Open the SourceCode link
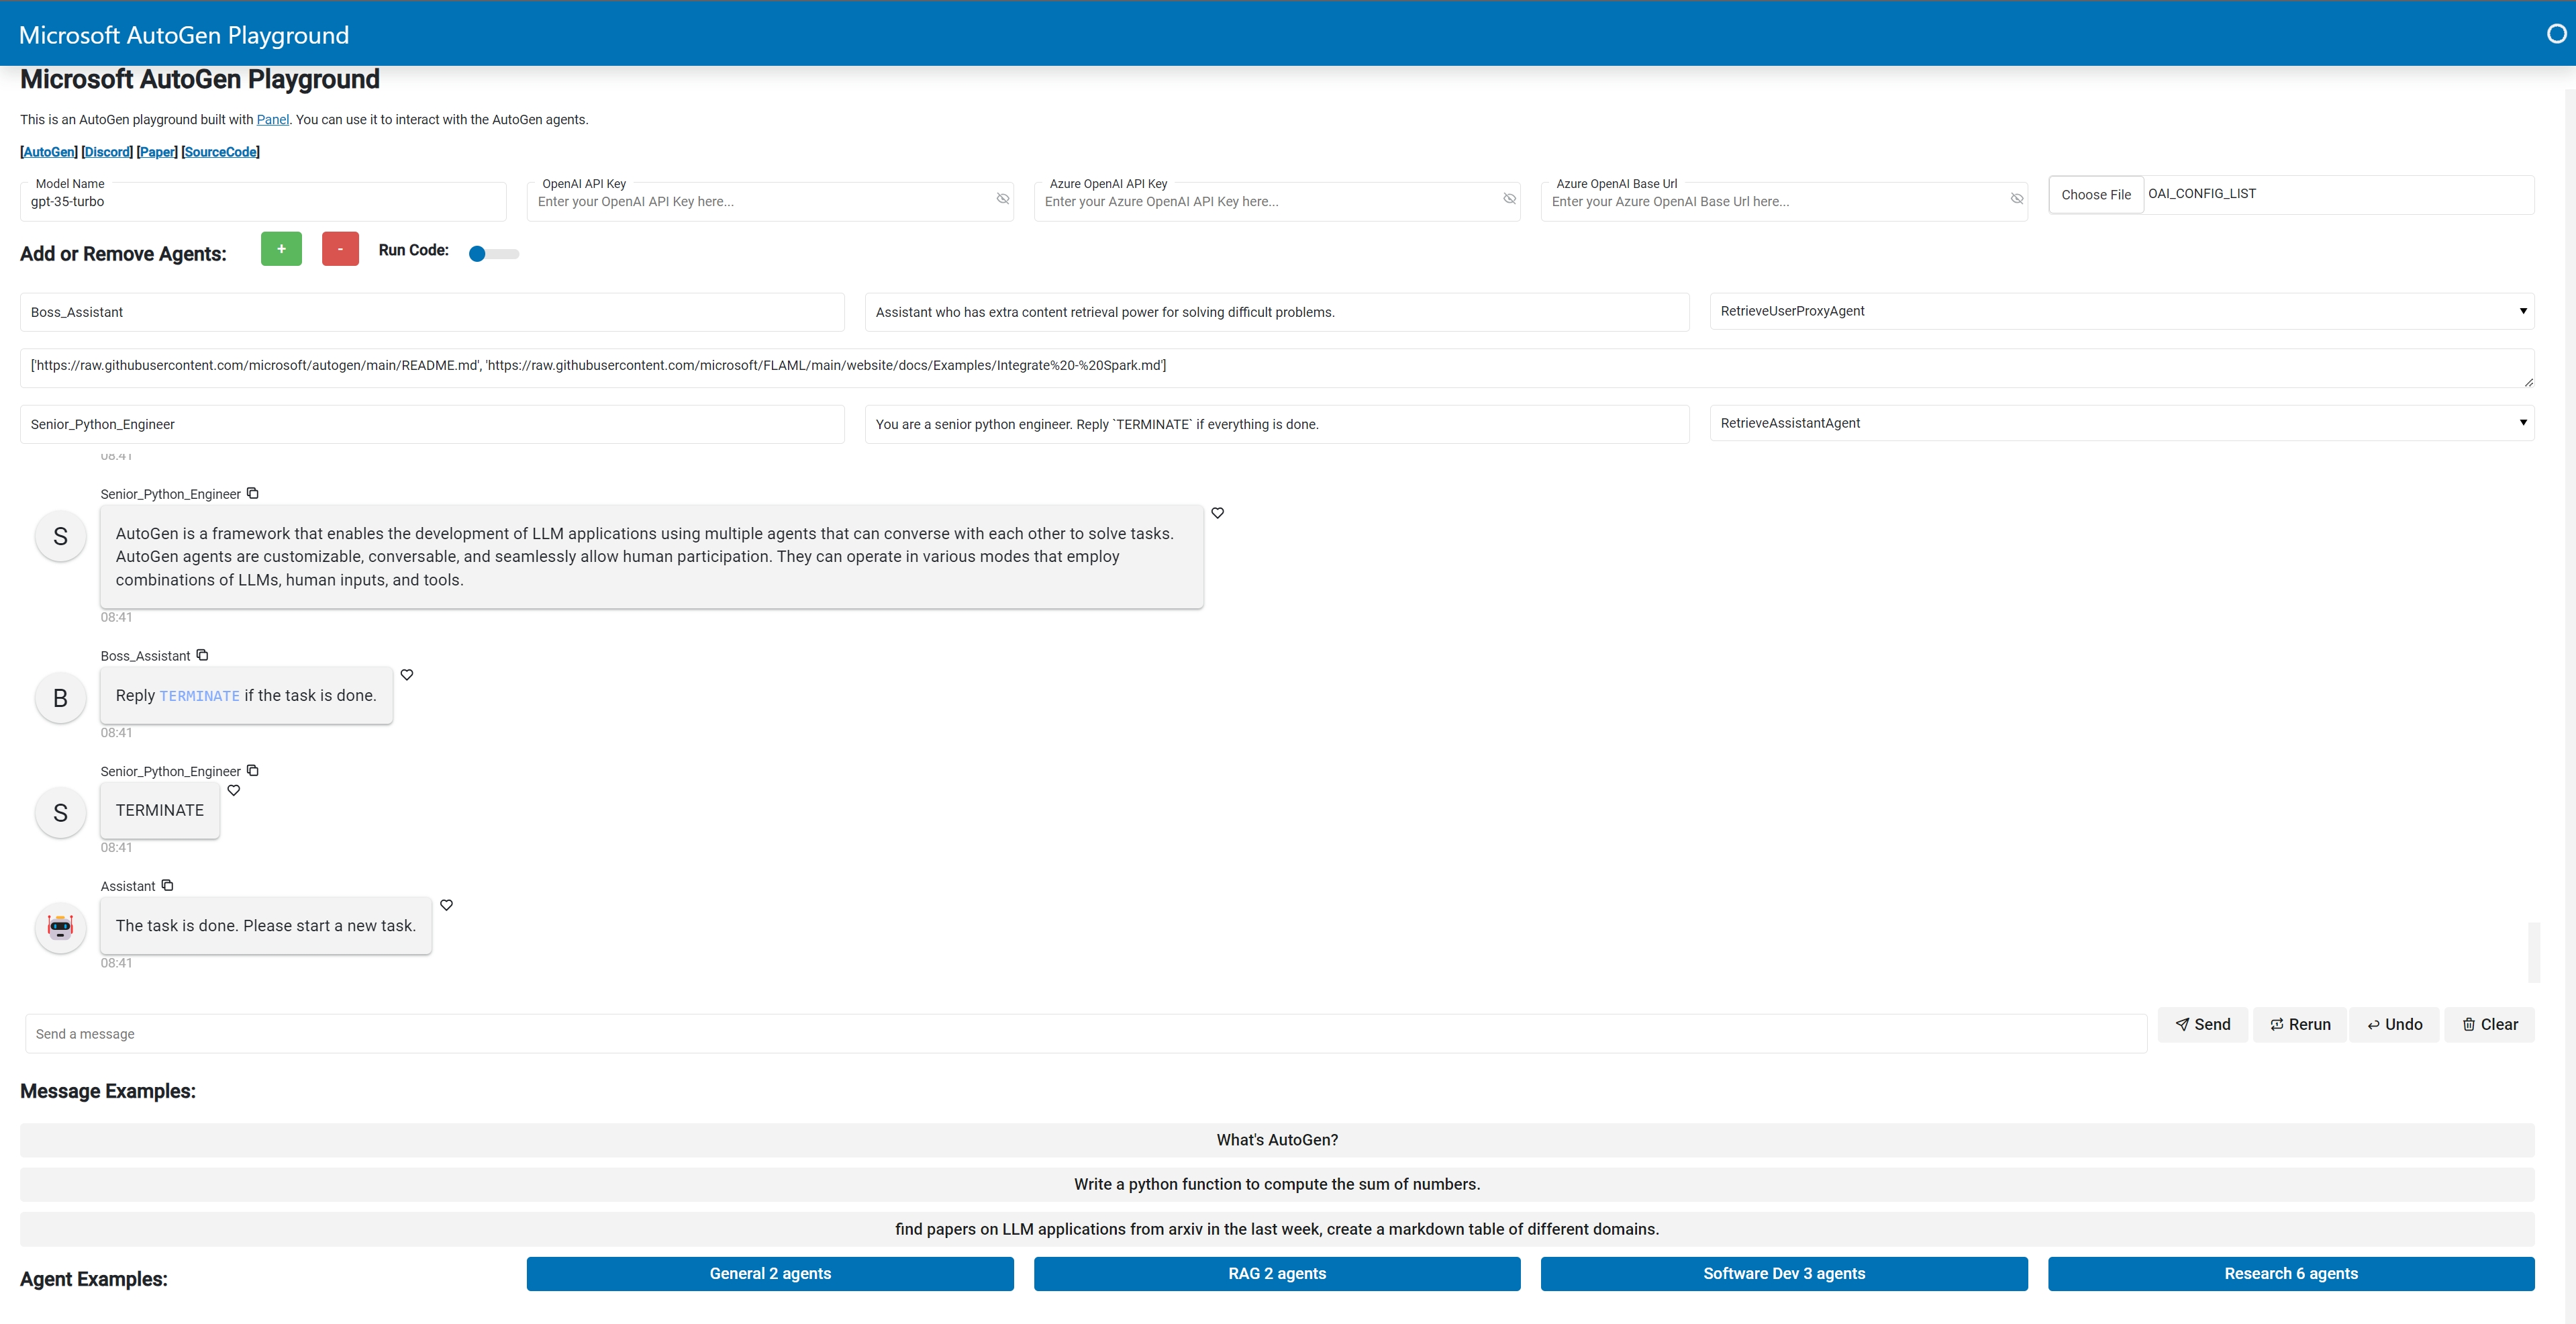 click(221, 152)
